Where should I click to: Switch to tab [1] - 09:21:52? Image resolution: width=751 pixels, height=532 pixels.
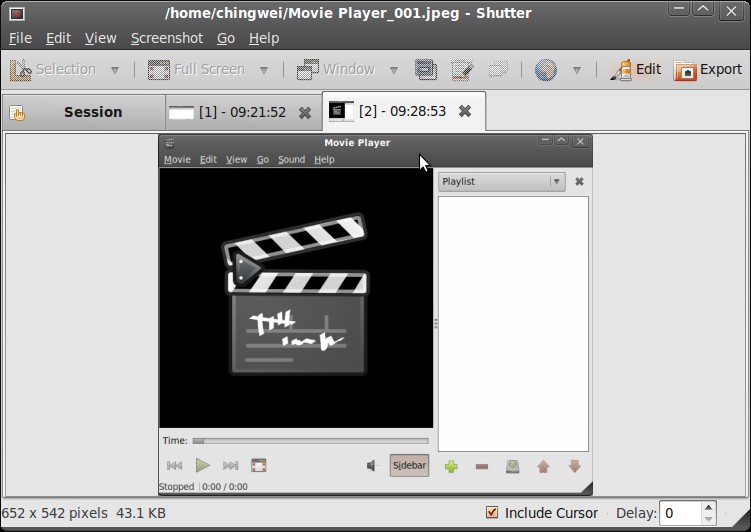point(242,112)
